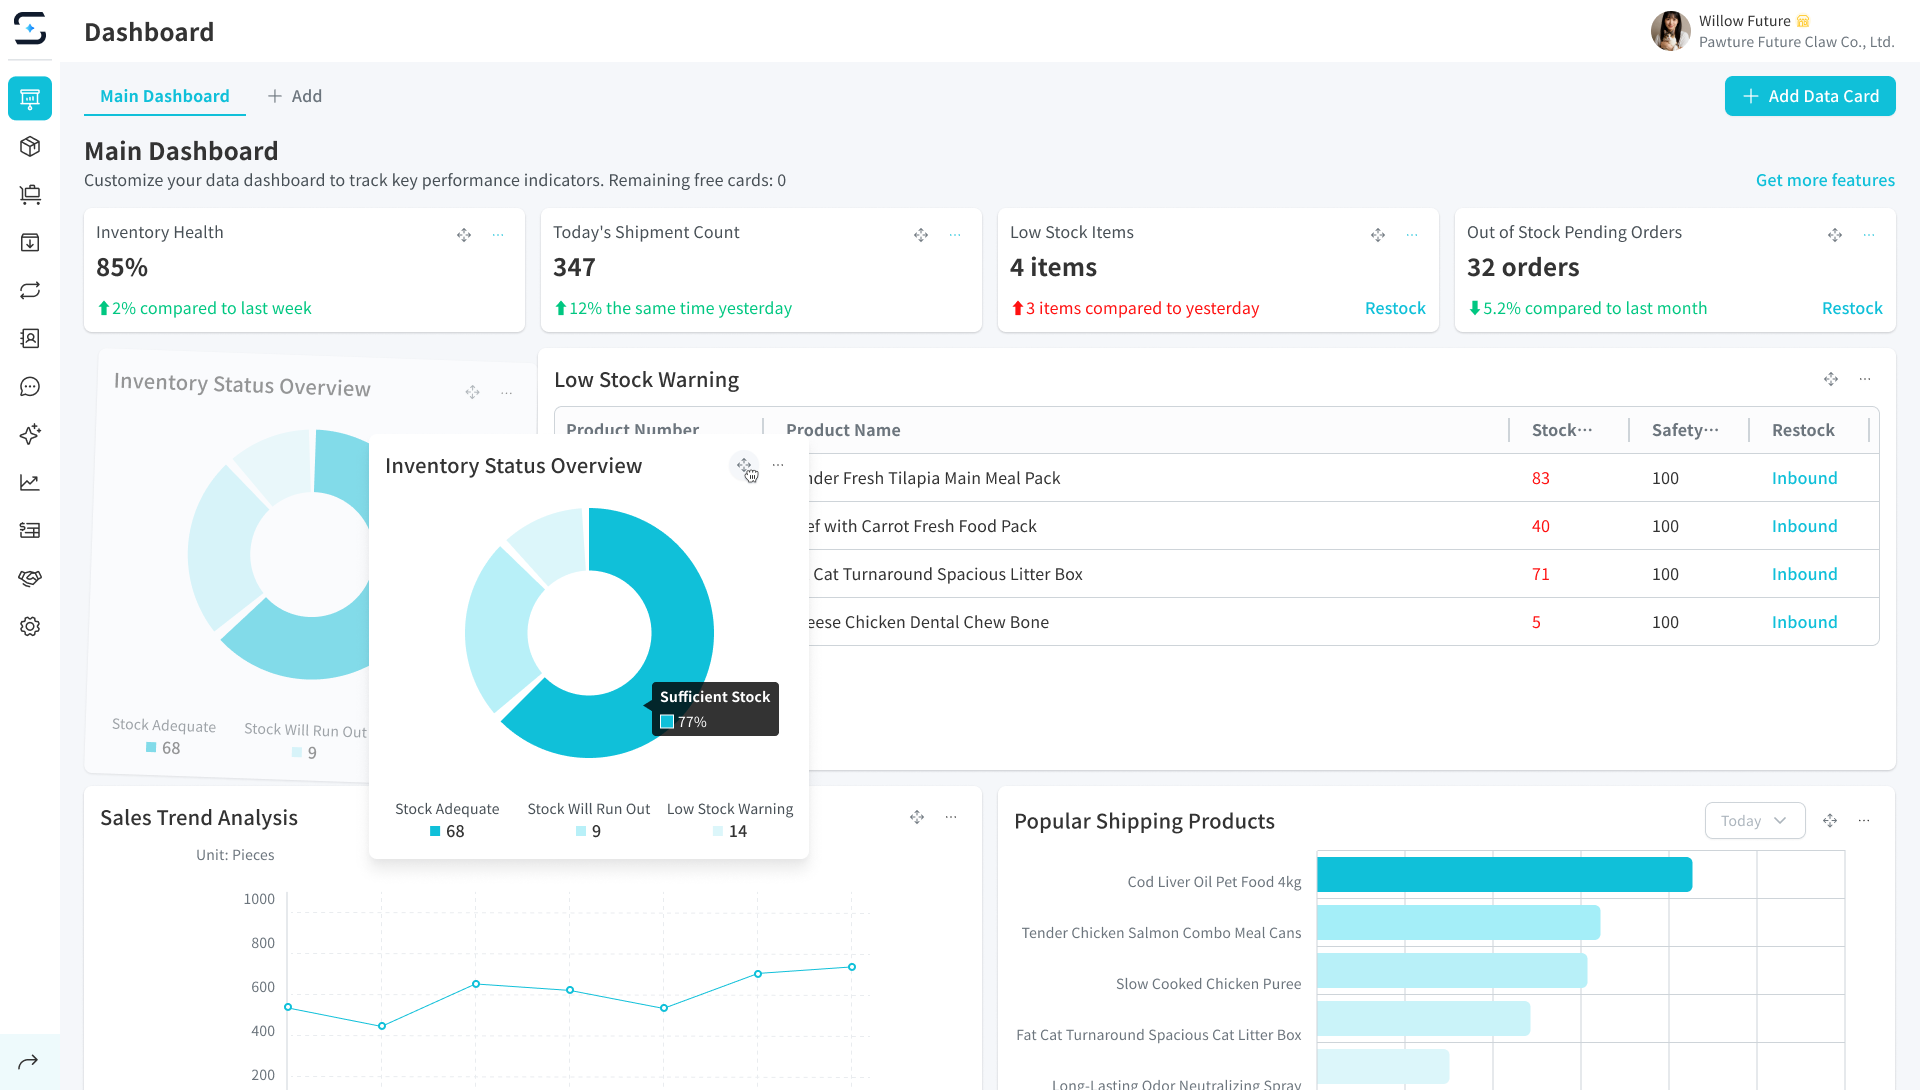This screenshot has width=1920, height=1090.
Task: Open more options on Sales Trend Analysis card
Action: 951,818
